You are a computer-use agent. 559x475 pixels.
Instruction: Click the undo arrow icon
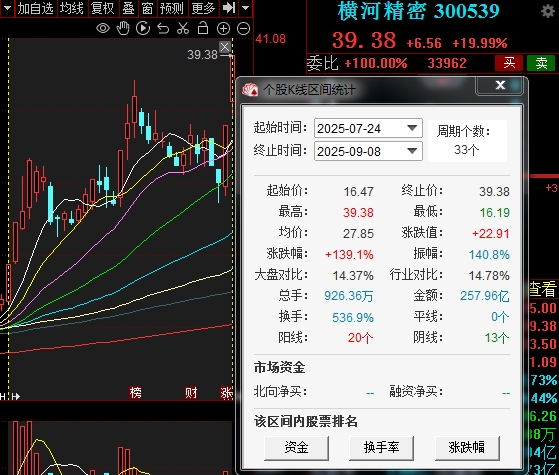[x=163, y=28]
